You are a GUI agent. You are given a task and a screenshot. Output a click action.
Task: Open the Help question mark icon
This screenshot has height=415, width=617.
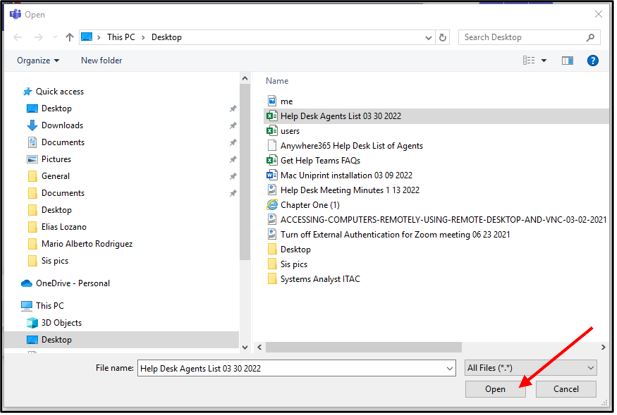click(592, 60)
